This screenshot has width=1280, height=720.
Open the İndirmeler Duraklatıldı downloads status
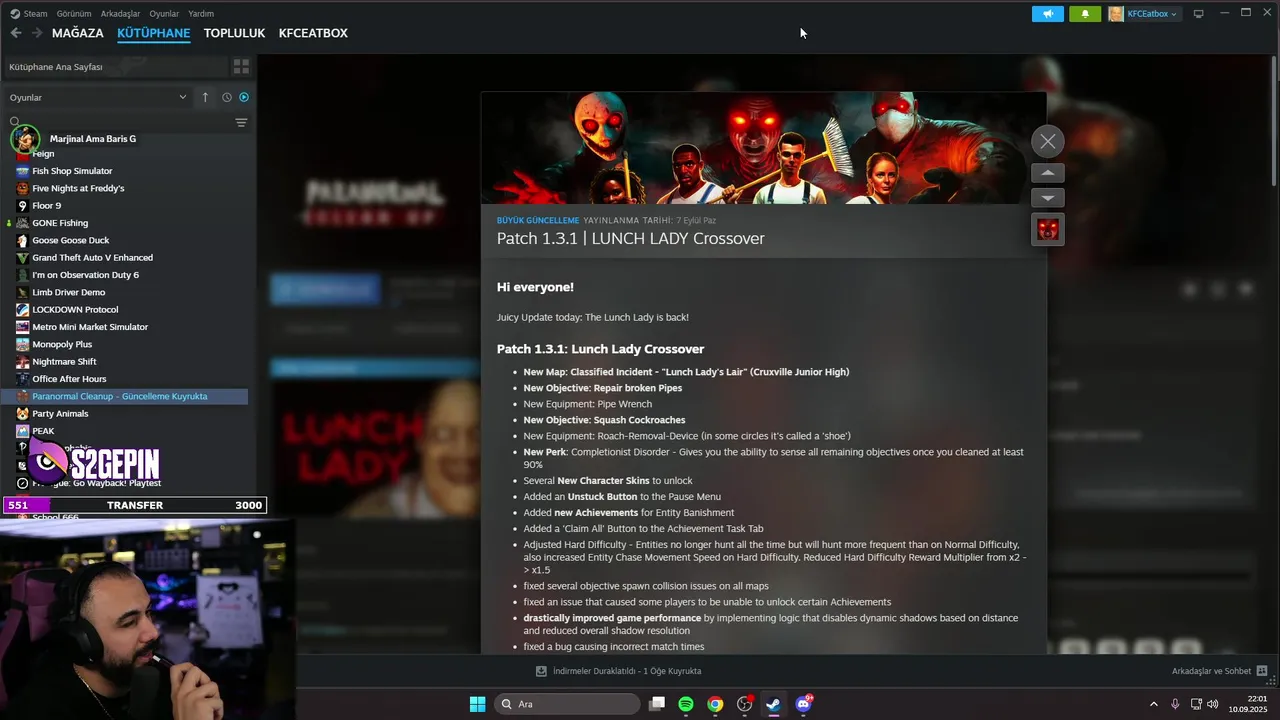coord(618,671)
